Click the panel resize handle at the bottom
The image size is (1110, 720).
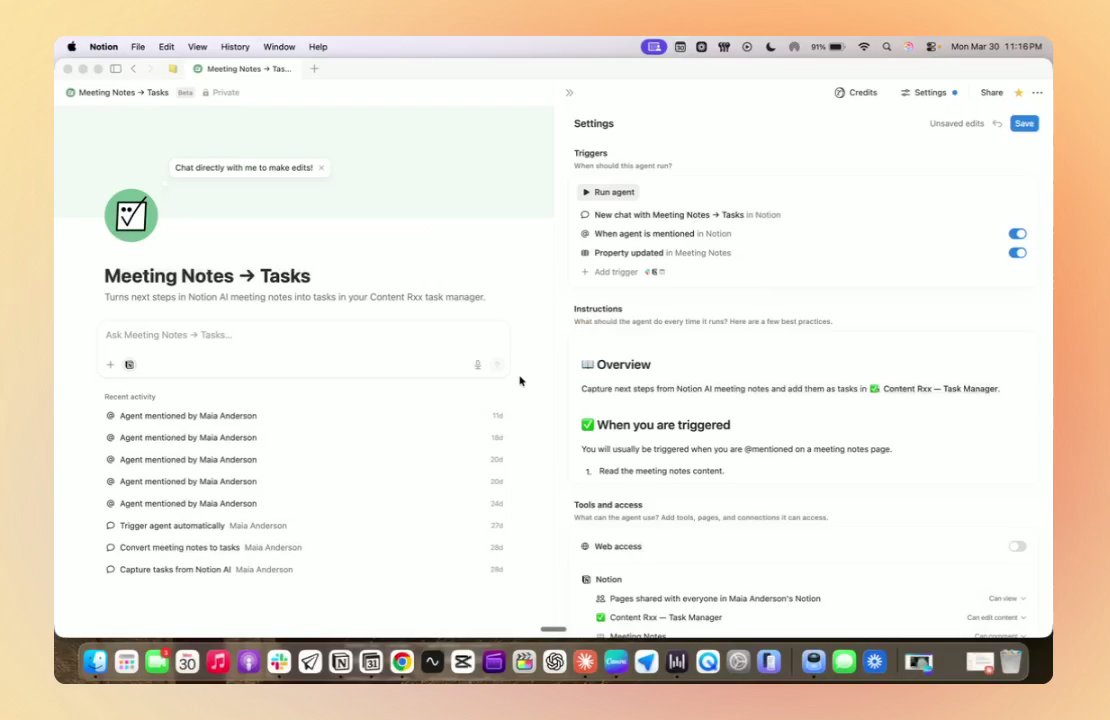coord(554,629)
